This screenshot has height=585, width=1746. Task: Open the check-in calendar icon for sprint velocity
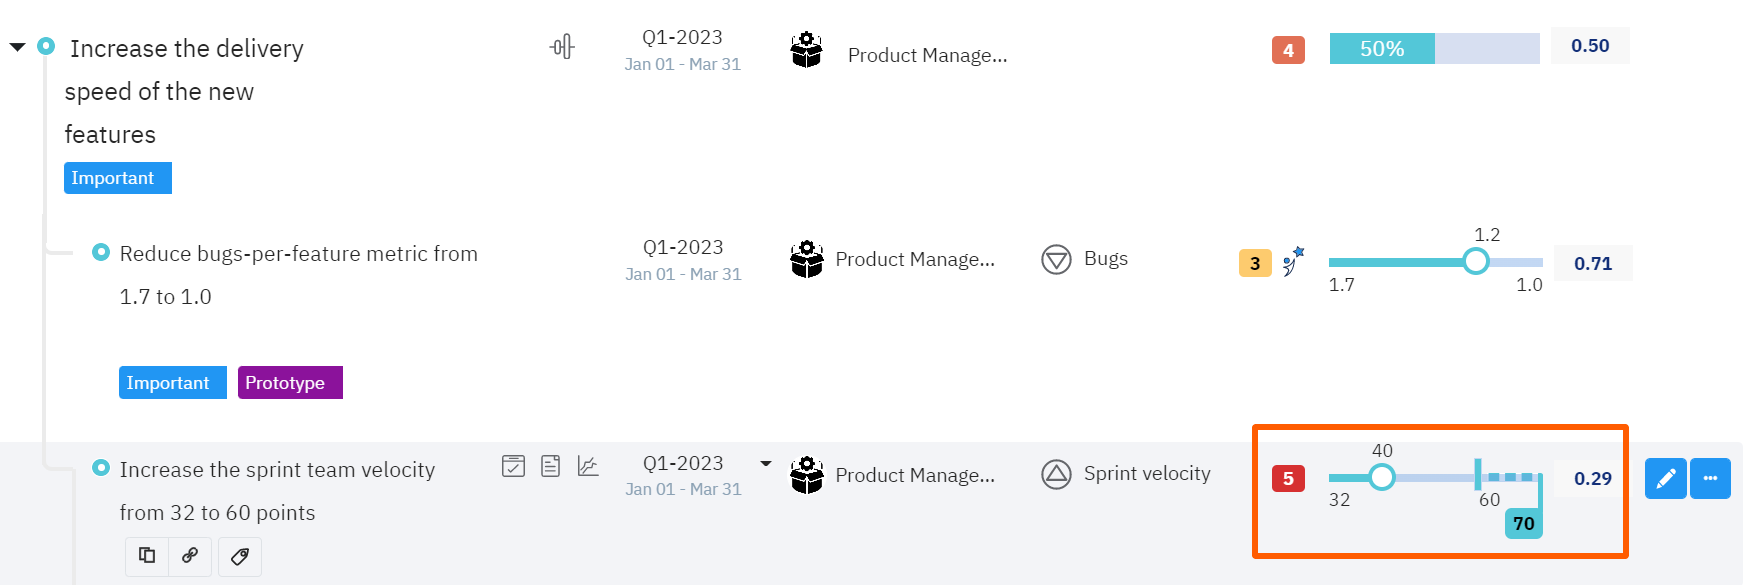pos(513,466)
